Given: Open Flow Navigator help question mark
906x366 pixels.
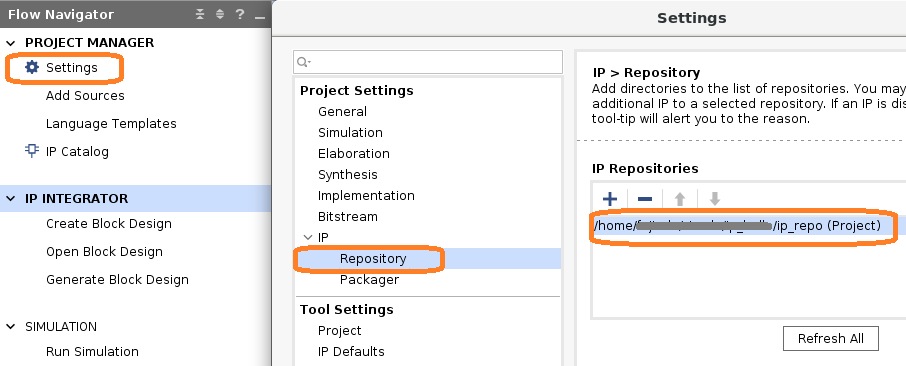Looking at the screenshot, I should (x=240, y=14).
